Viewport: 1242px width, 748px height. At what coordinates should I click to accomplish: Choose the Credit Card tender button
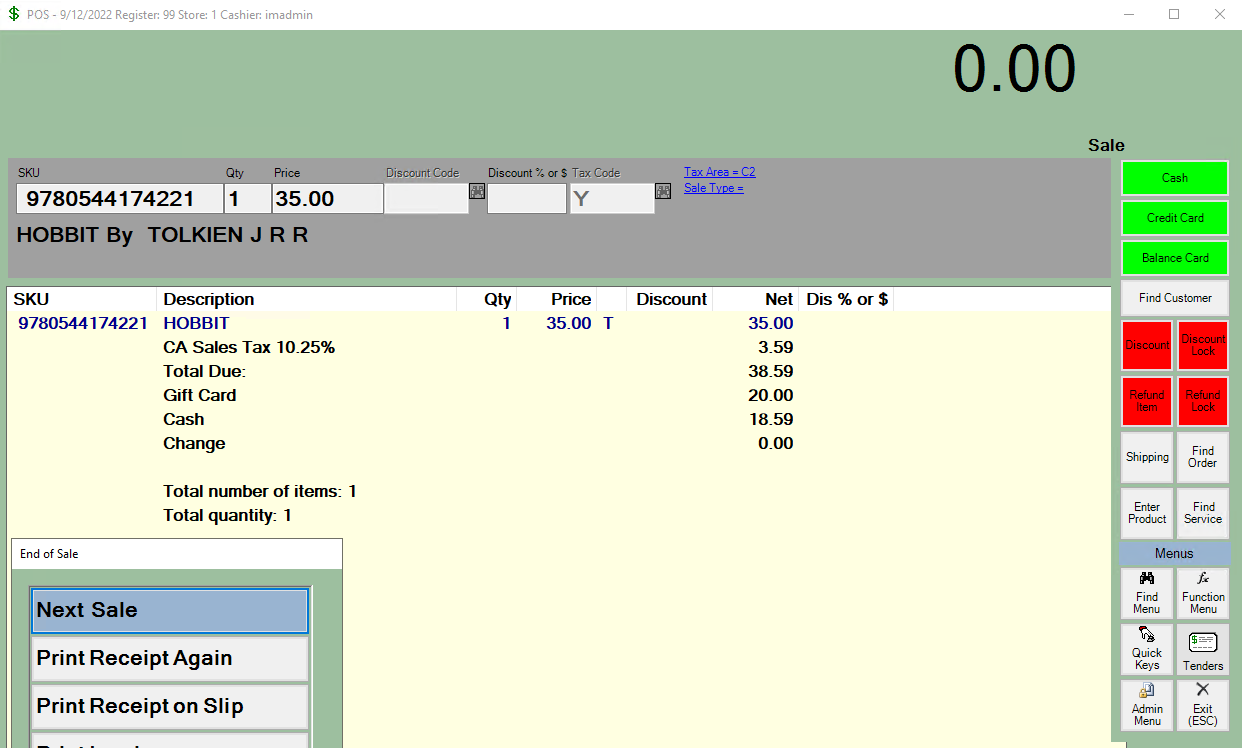(1175, 218)
